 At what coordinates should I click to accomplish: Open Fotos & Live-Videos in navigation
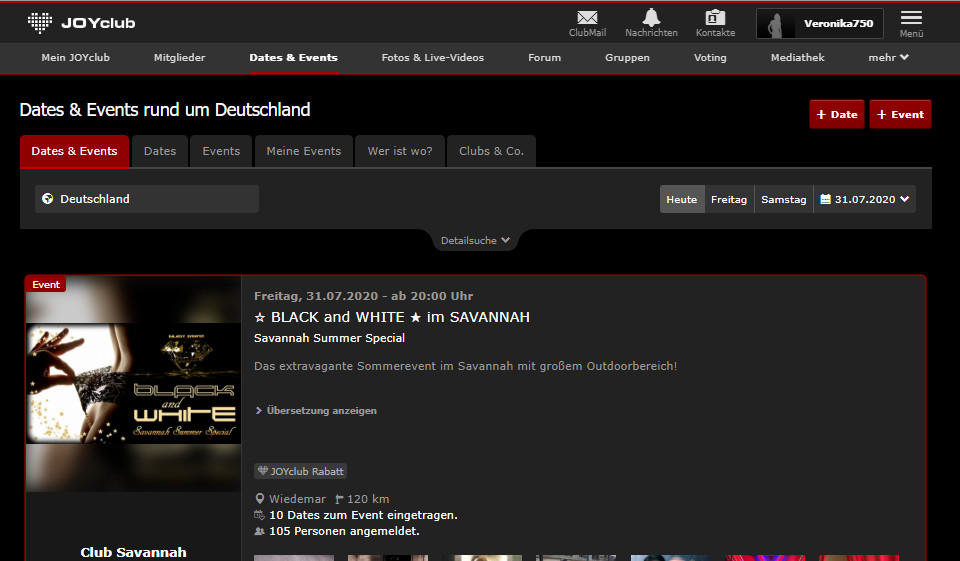coord(432,58)
